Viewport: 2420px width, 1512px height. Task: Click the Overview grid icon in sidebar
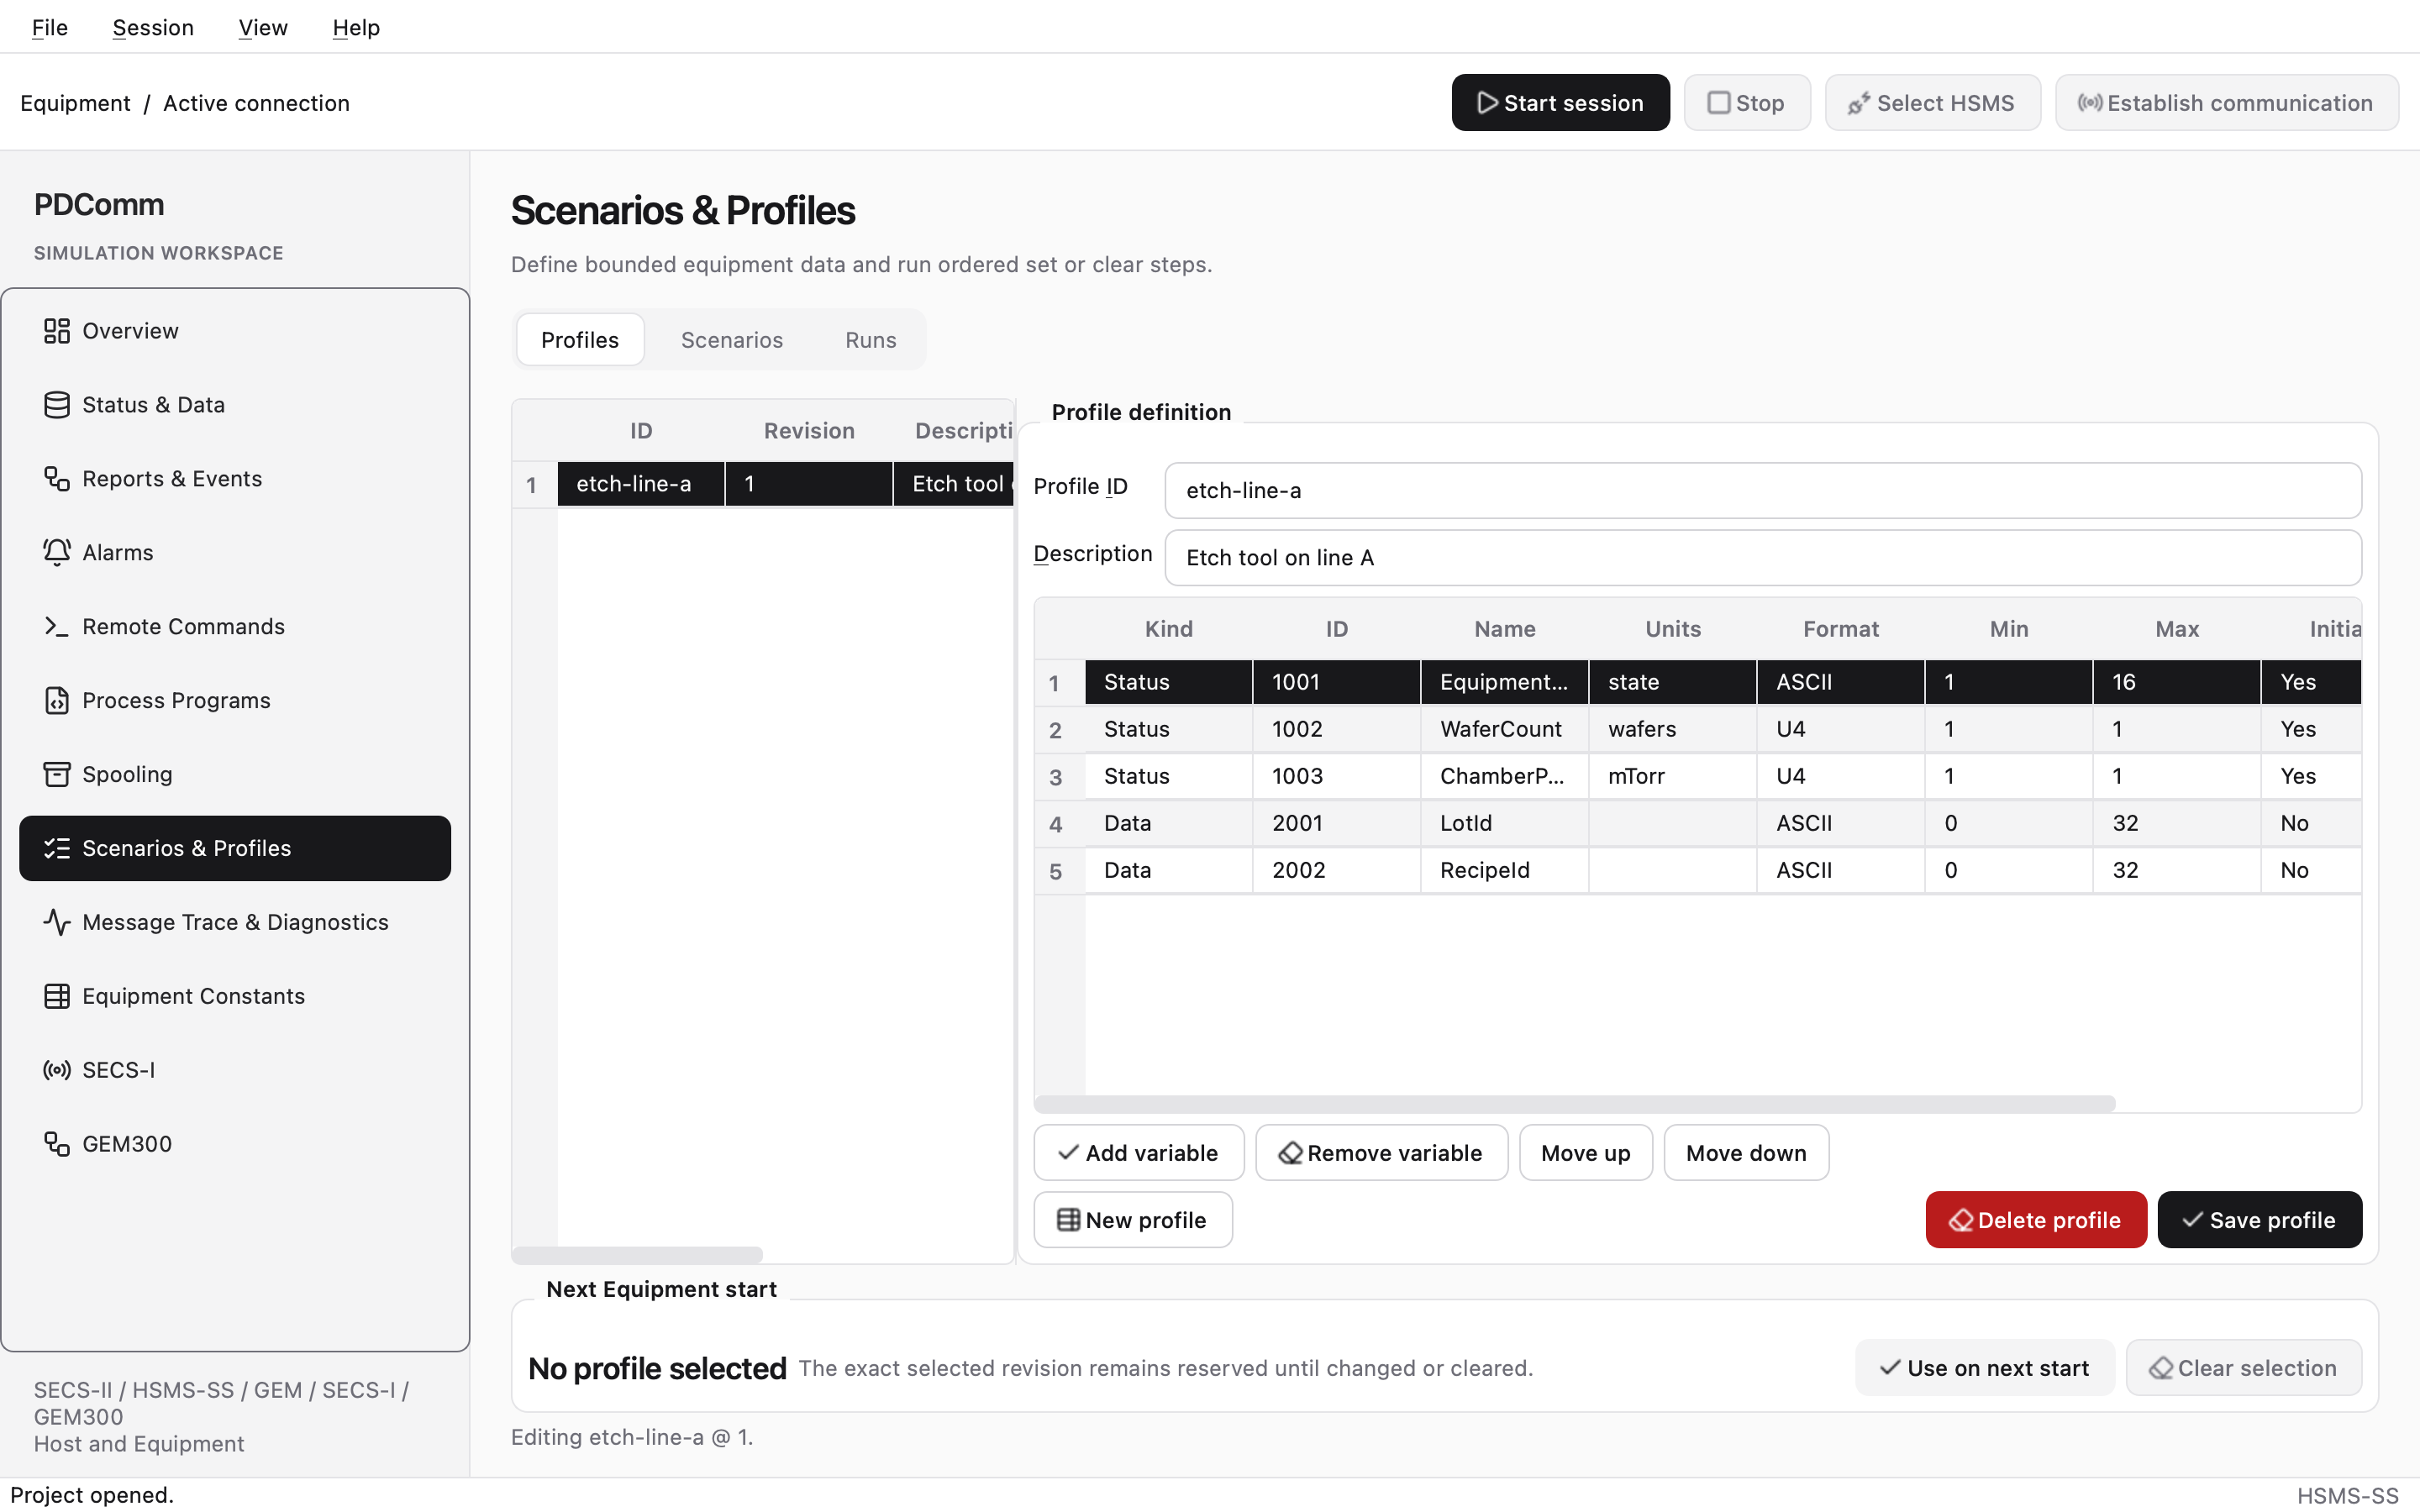pyautogui.click(x=57, y=331)
